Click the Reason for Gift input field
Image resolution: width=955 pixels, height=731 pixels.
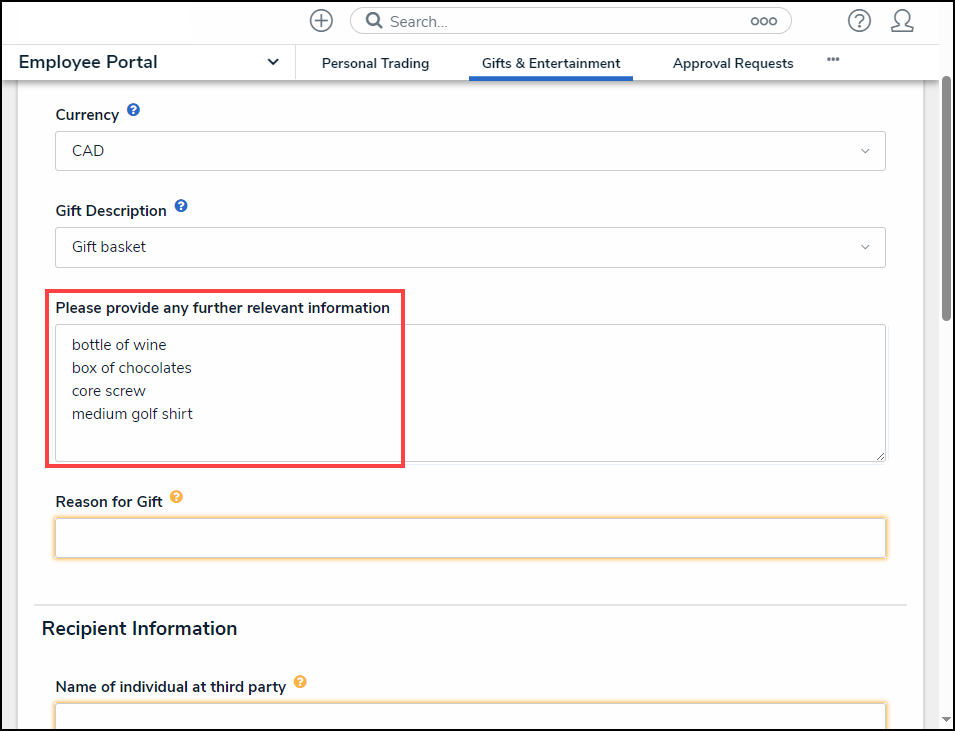point(470,538)
